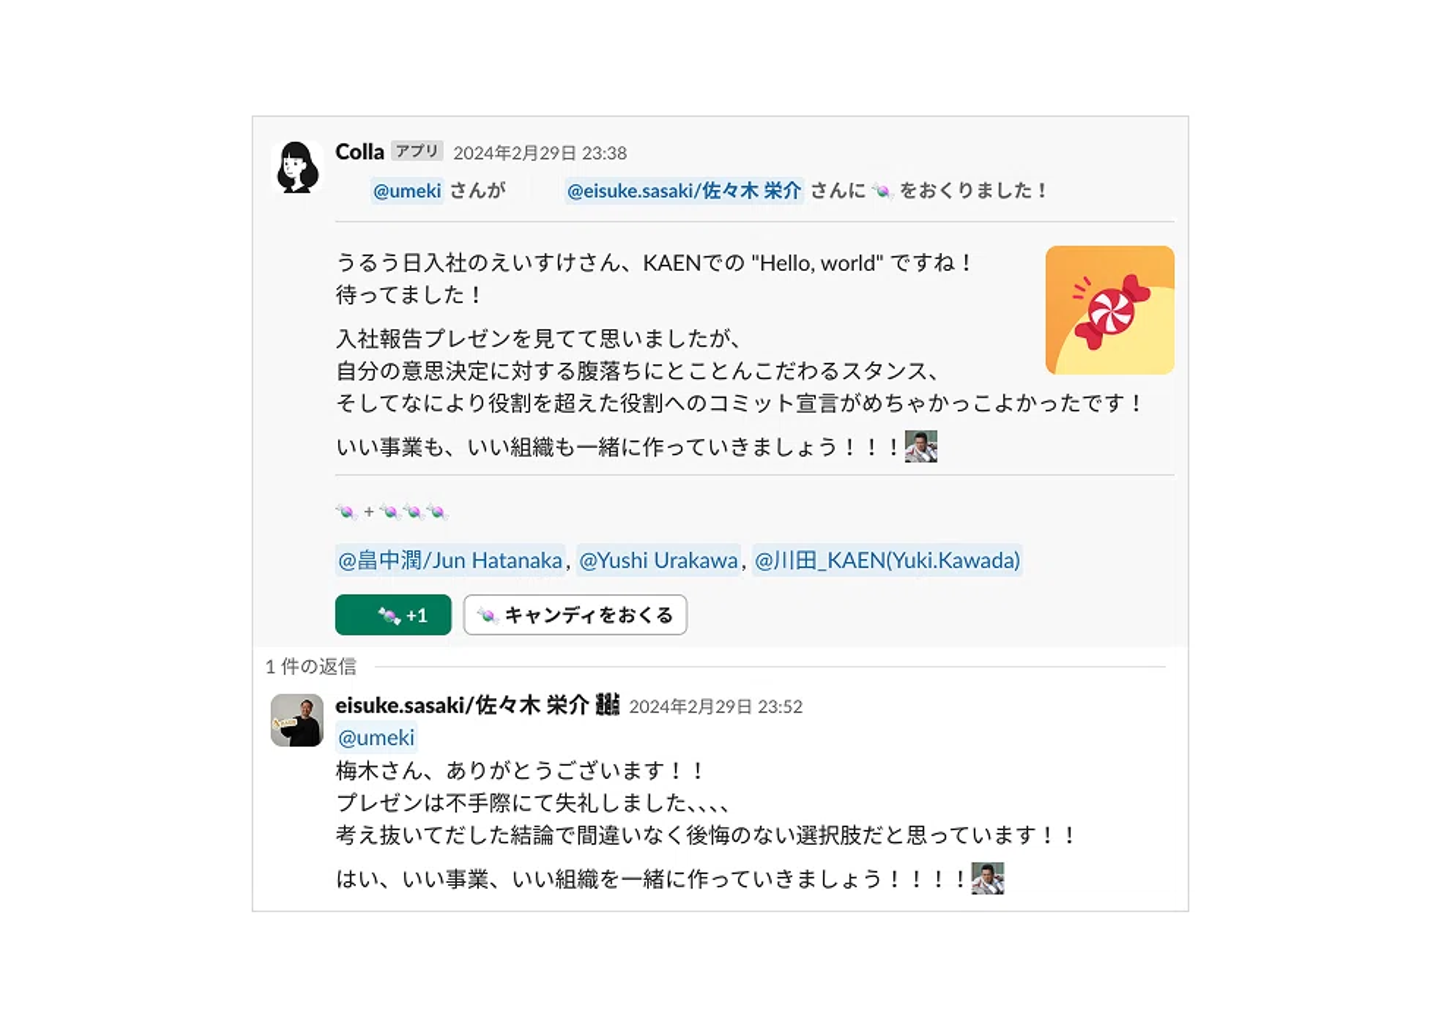Click the candy emoji in the header line
The width and height of the screenshot is (1440, 1028).
click(x=882, y=191)
